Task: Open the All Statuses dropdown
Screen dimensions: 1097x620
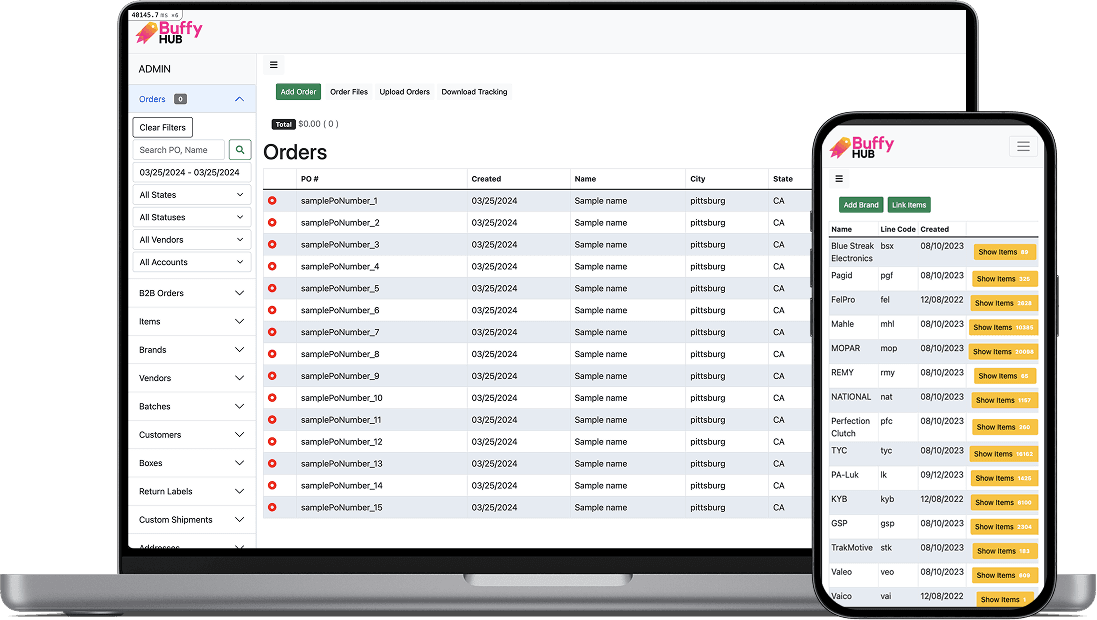Action: coord(192,217)
